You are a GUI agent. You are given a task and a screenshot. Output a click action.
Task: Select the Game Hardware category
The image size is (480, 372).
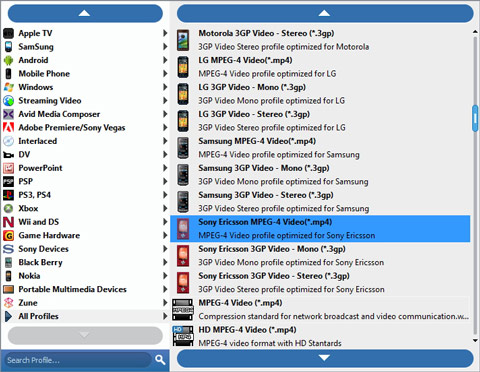coord(85,236)
